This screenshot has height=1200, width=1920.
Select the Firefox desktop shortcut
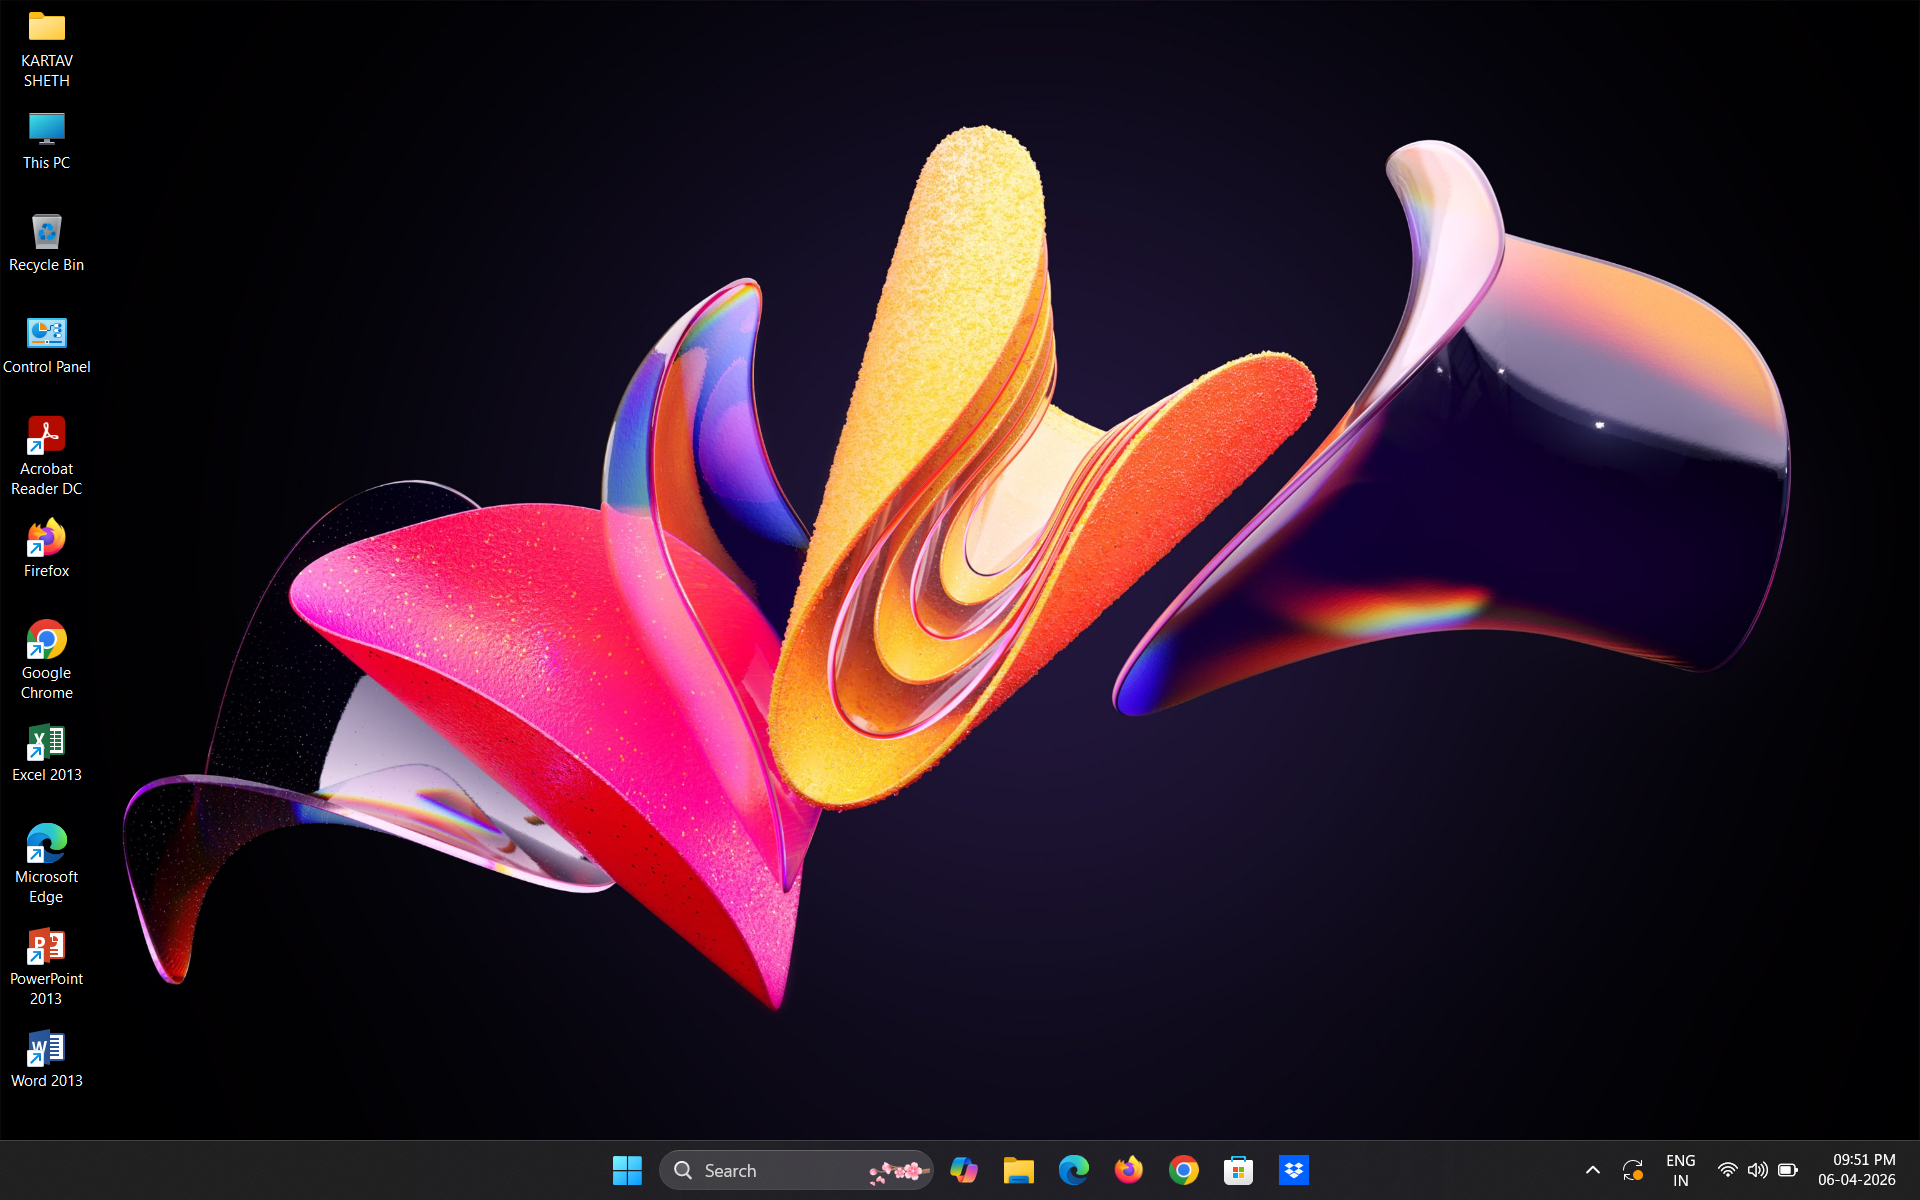click(46, 538)
